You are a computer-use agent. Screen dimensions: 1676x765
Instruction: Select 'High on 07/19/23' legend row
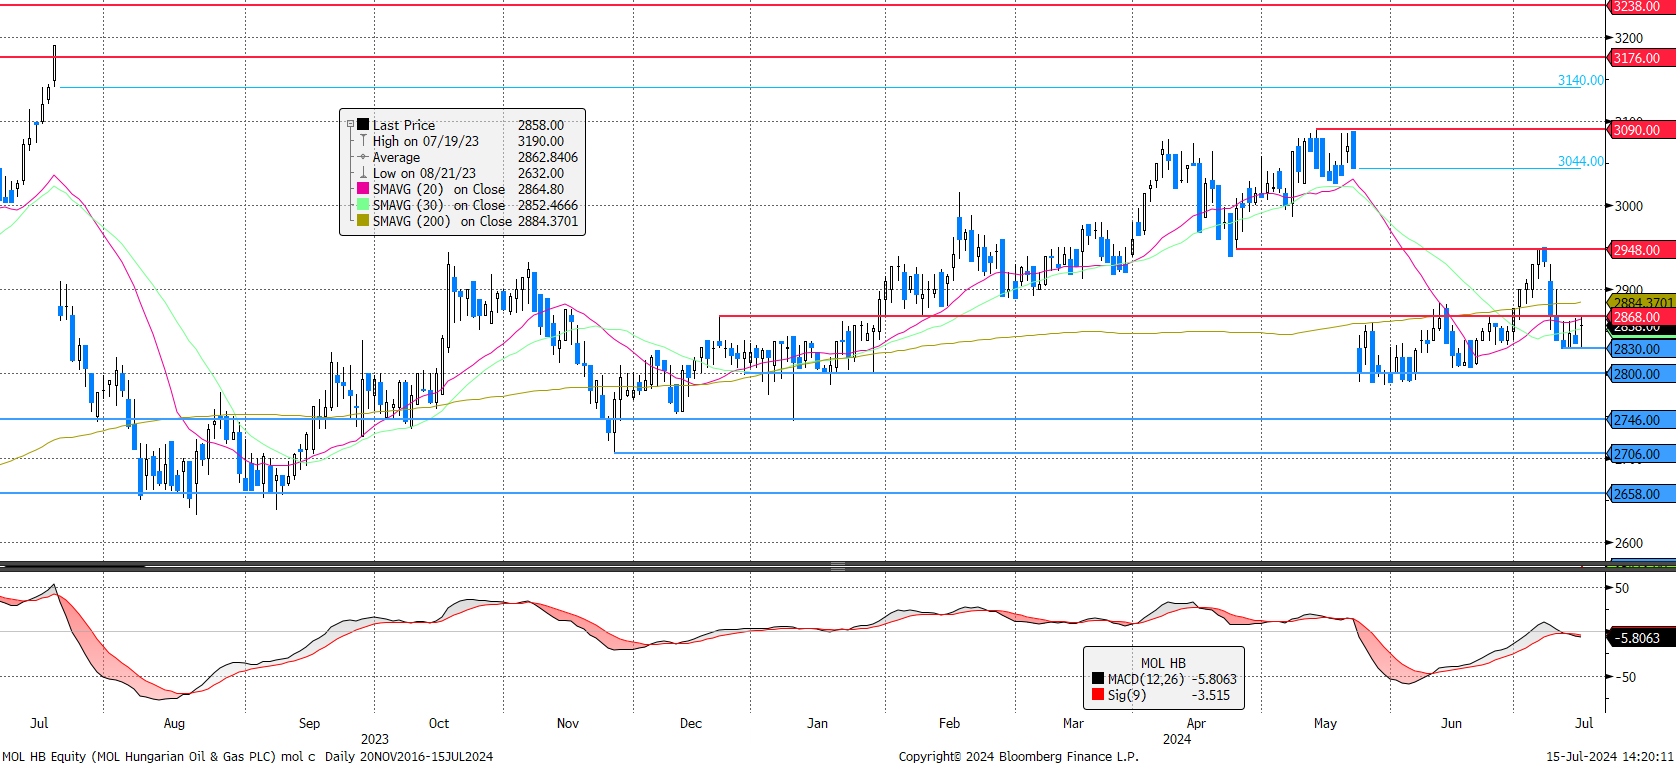click(x=426, y=141)
